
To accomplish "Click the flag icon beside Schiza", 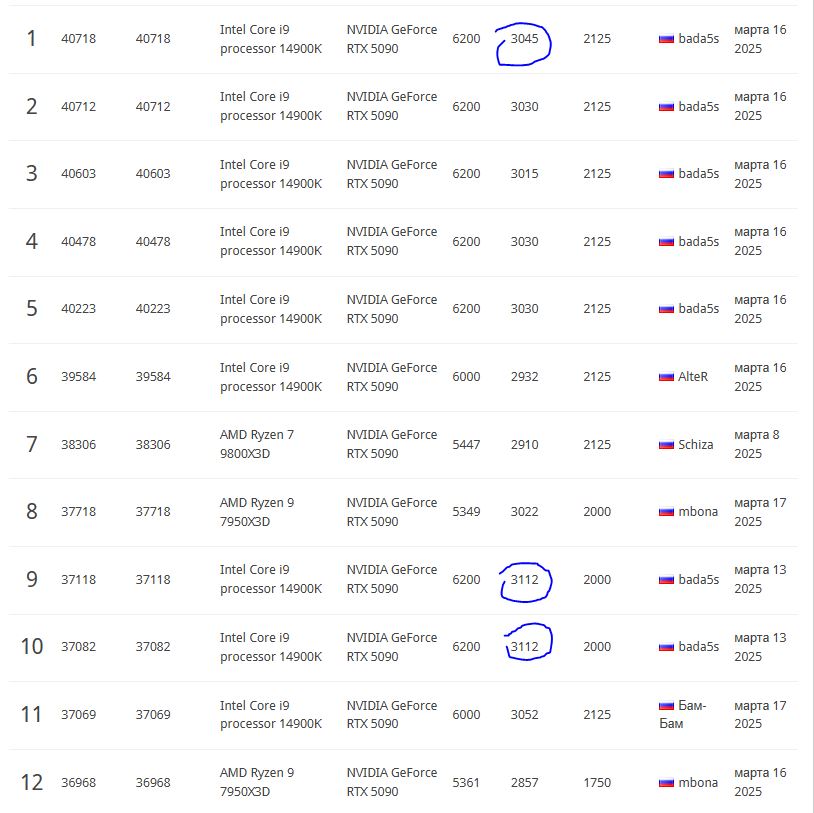I will point(666,444).
